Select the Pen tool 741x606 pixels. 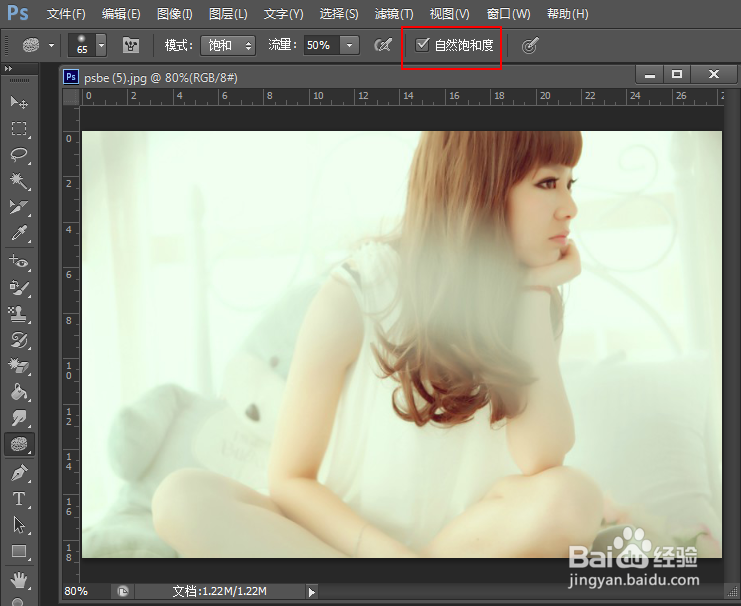[x=19, y=472]
